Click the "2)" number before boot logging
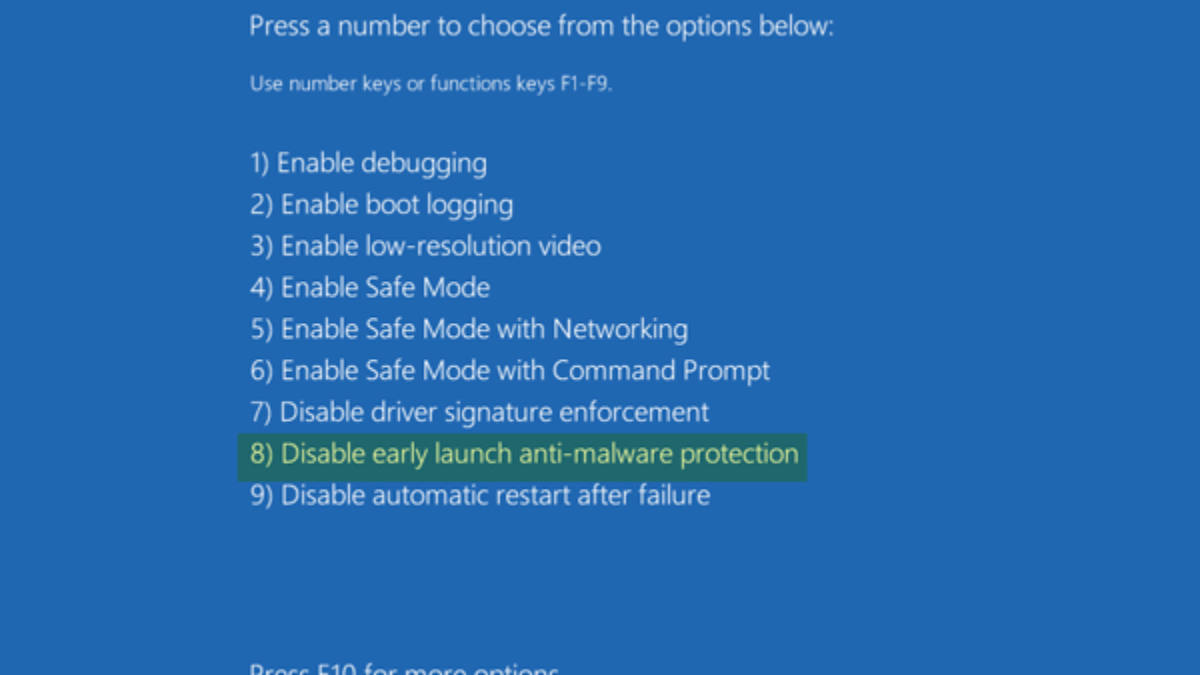1200x675 pixels. [261, 205]
